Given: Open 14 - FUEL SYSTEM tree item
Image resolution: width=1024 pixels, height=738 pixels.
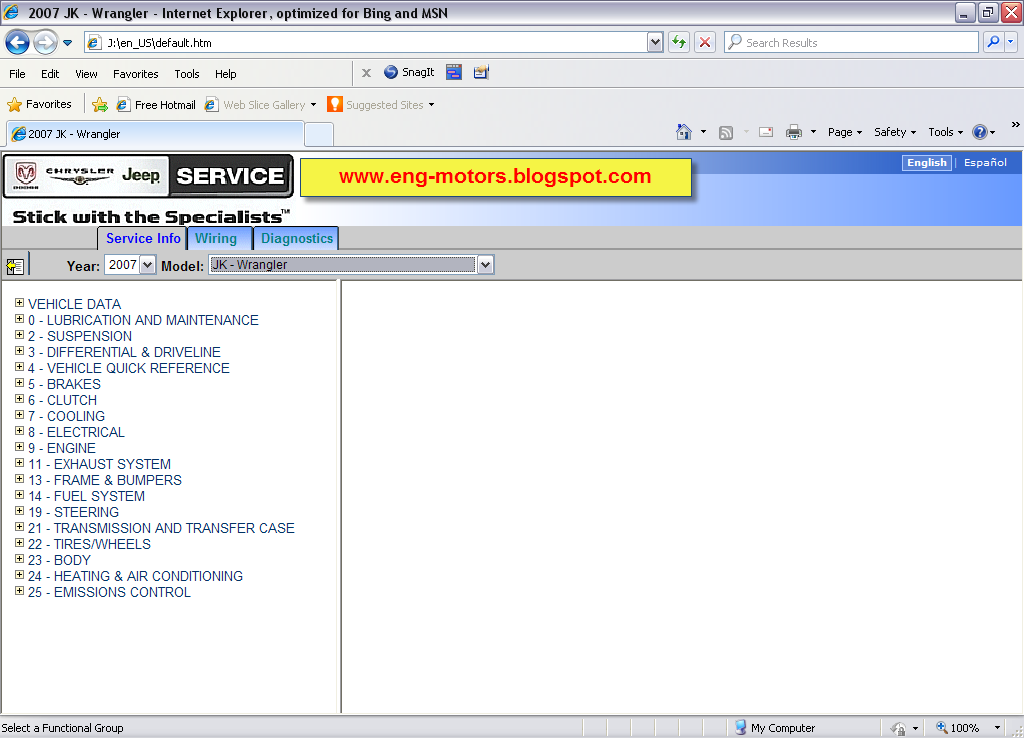Looking at the screenshot, I should click(86, 496).
